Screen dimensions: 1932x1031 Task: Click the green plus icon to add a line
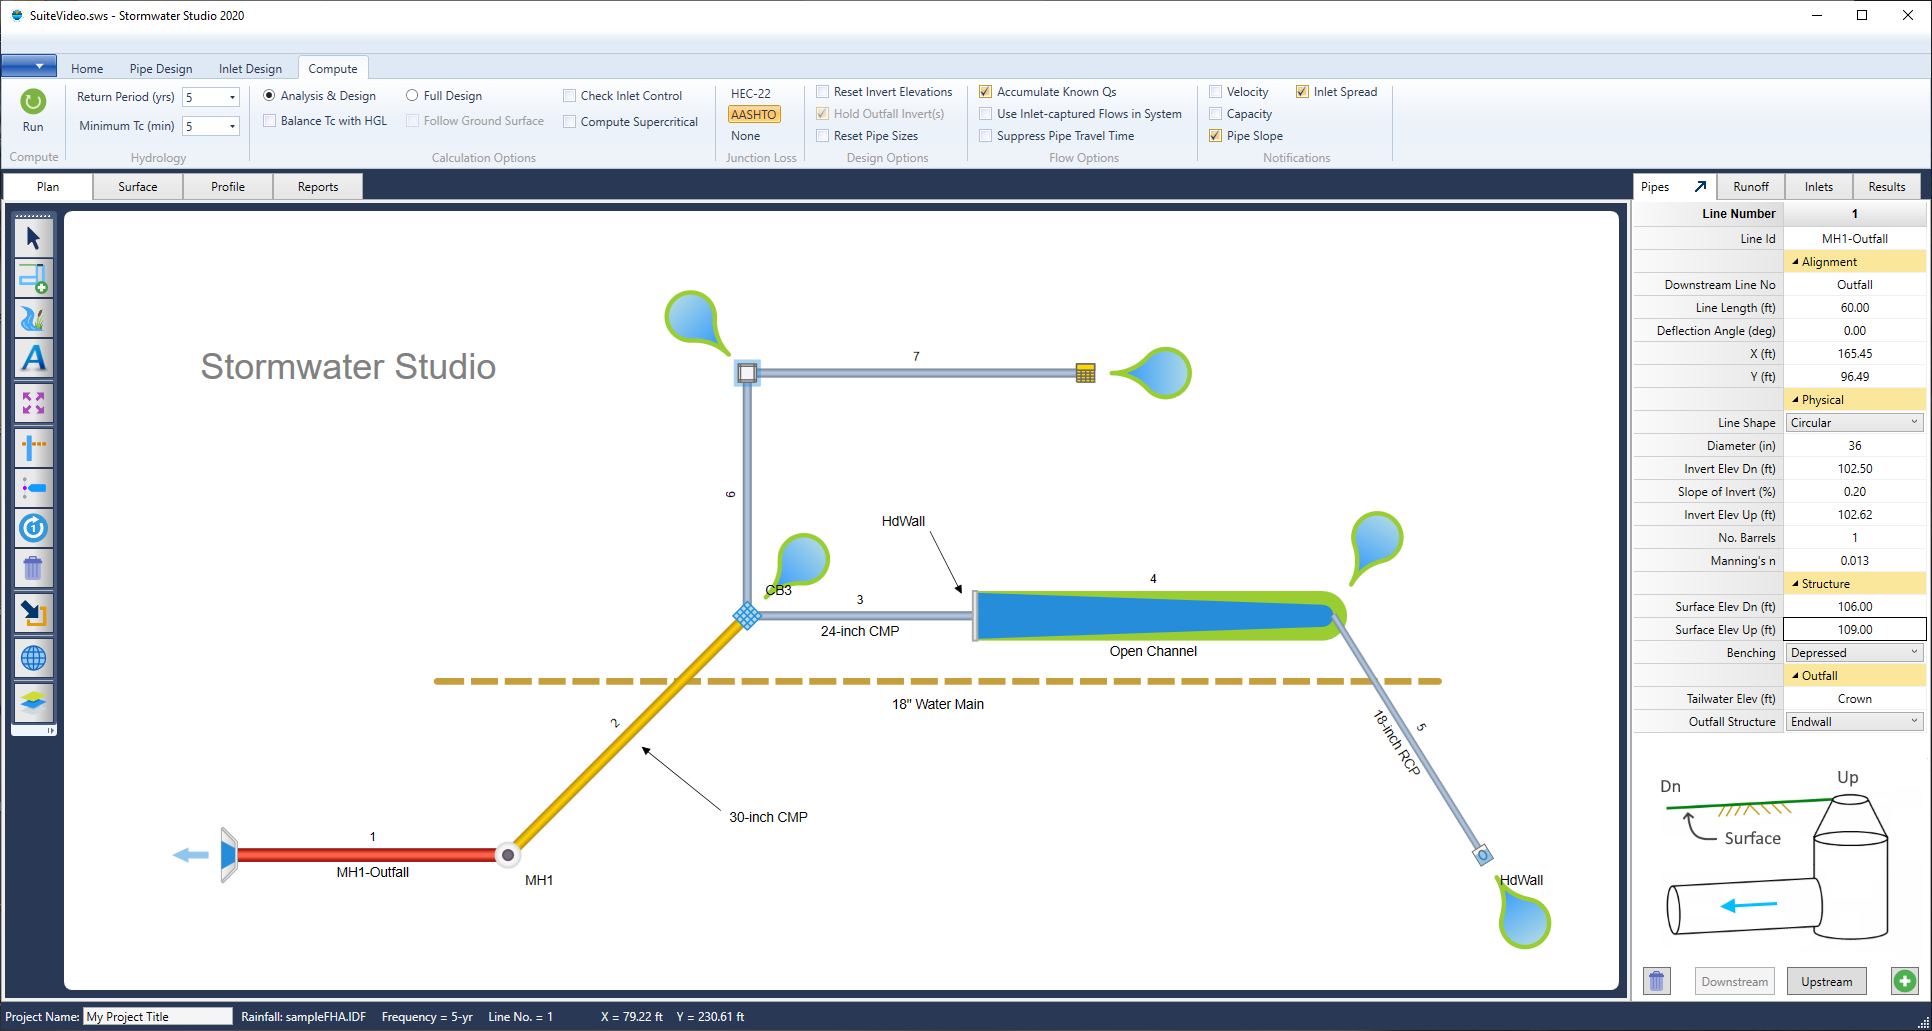[1905, 981]
